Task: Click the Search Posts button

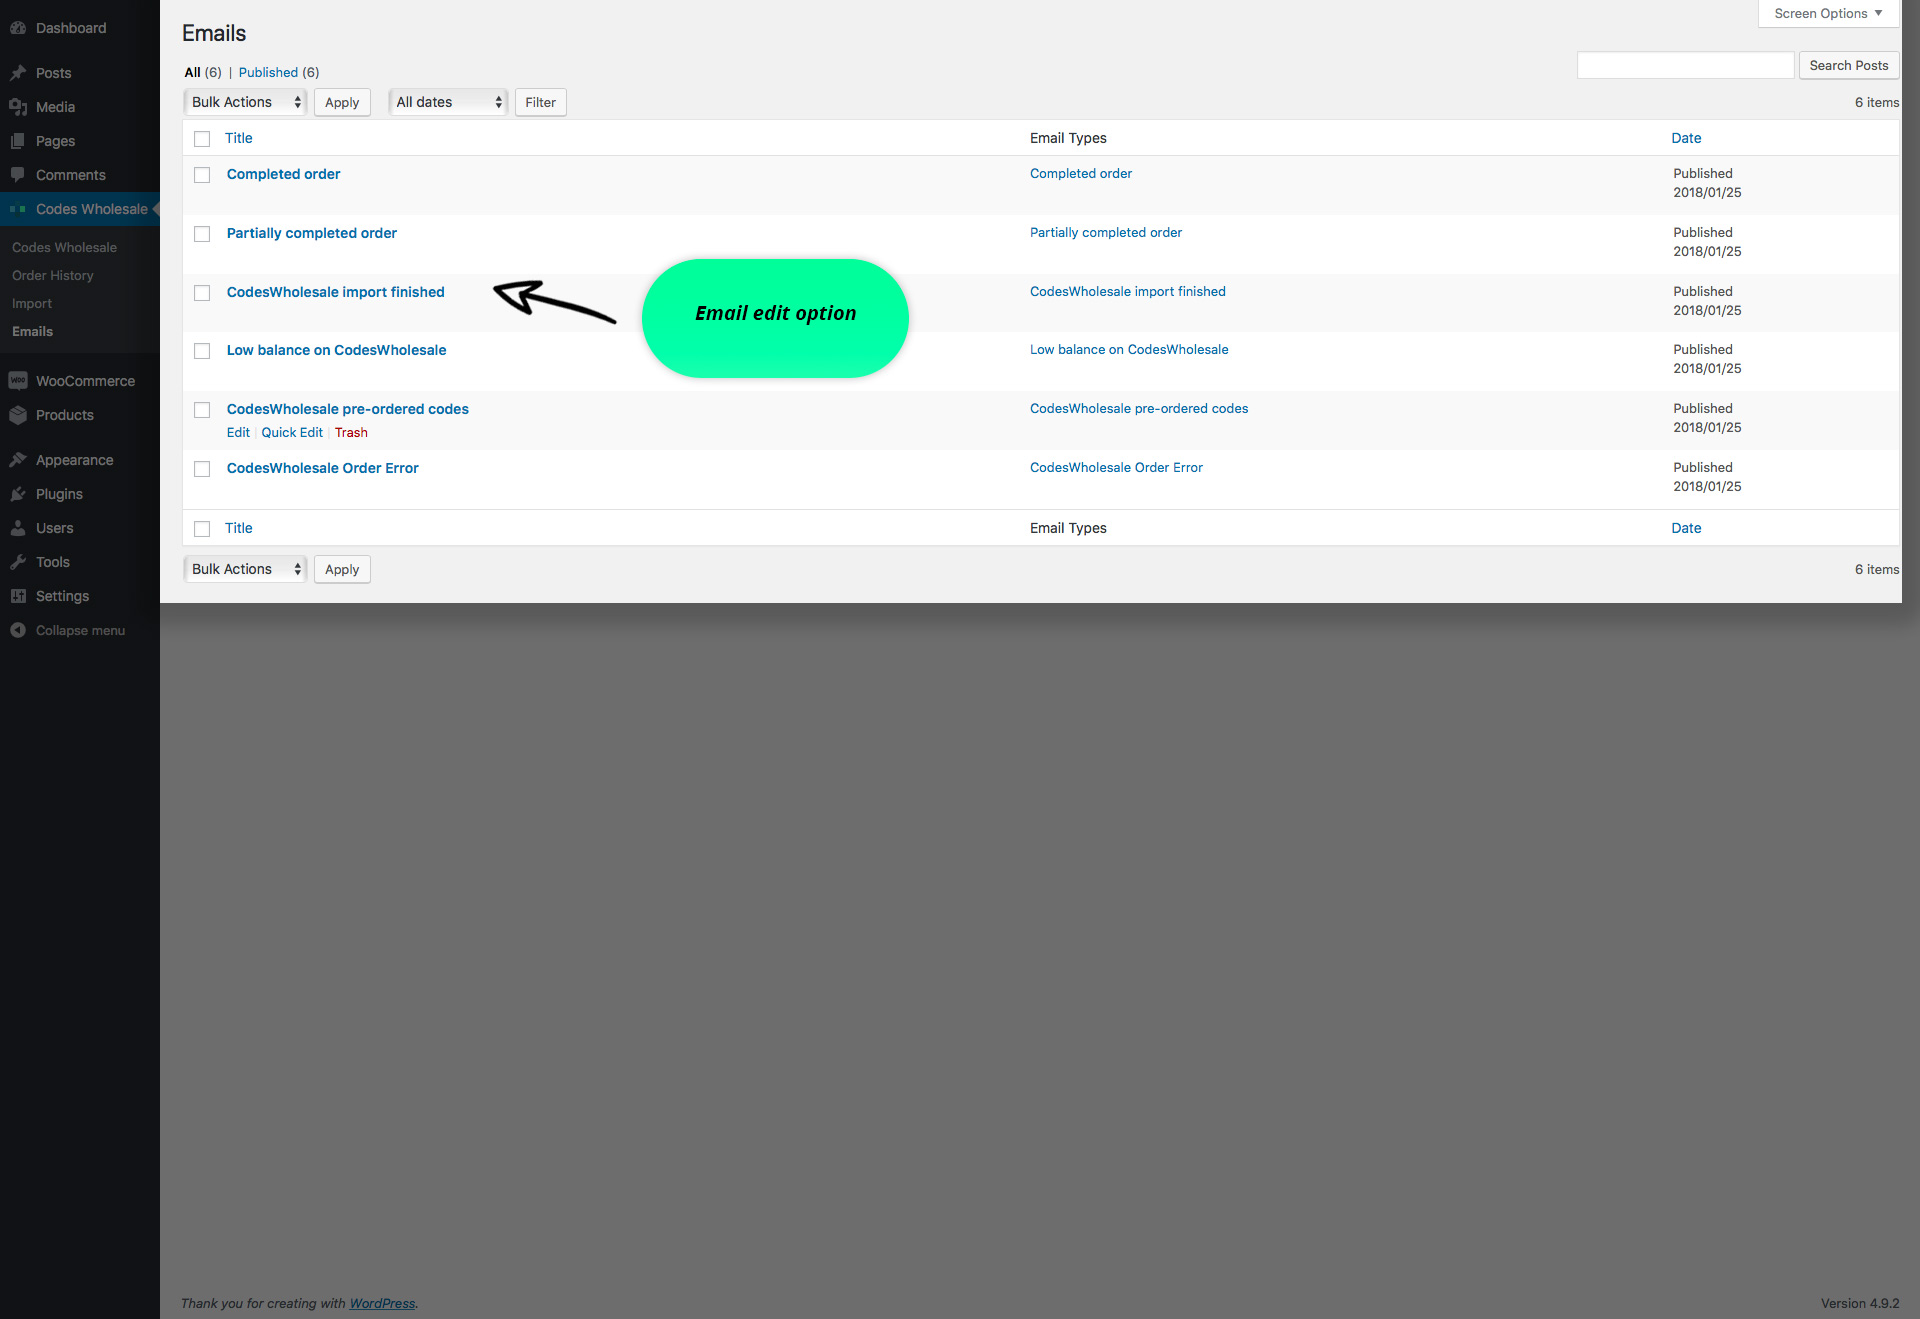Action: point(1848,65)
